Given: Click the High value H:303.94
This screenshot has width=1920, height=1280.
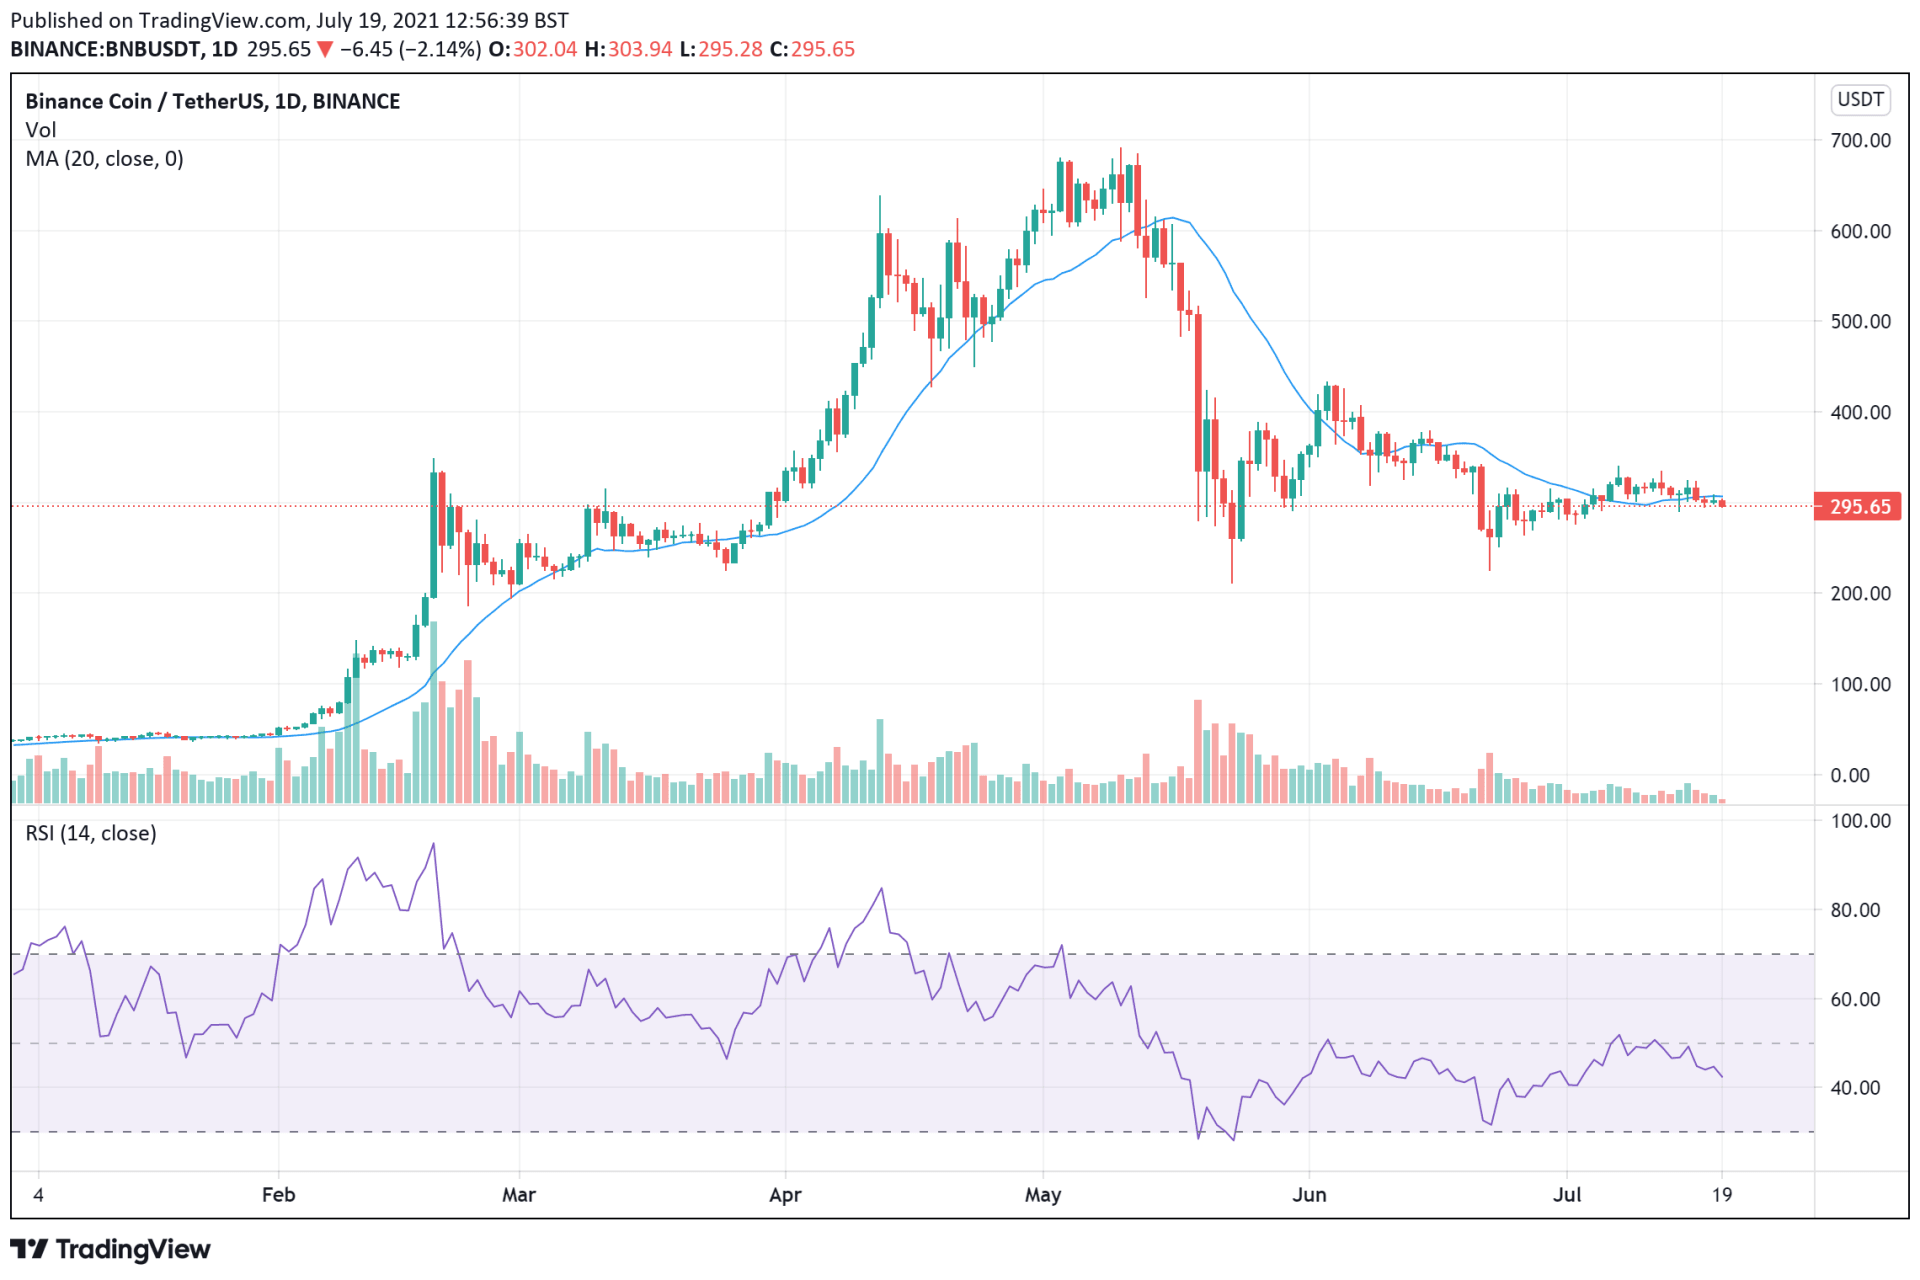Looking at the screenshot, I should [x=628, y=49].
